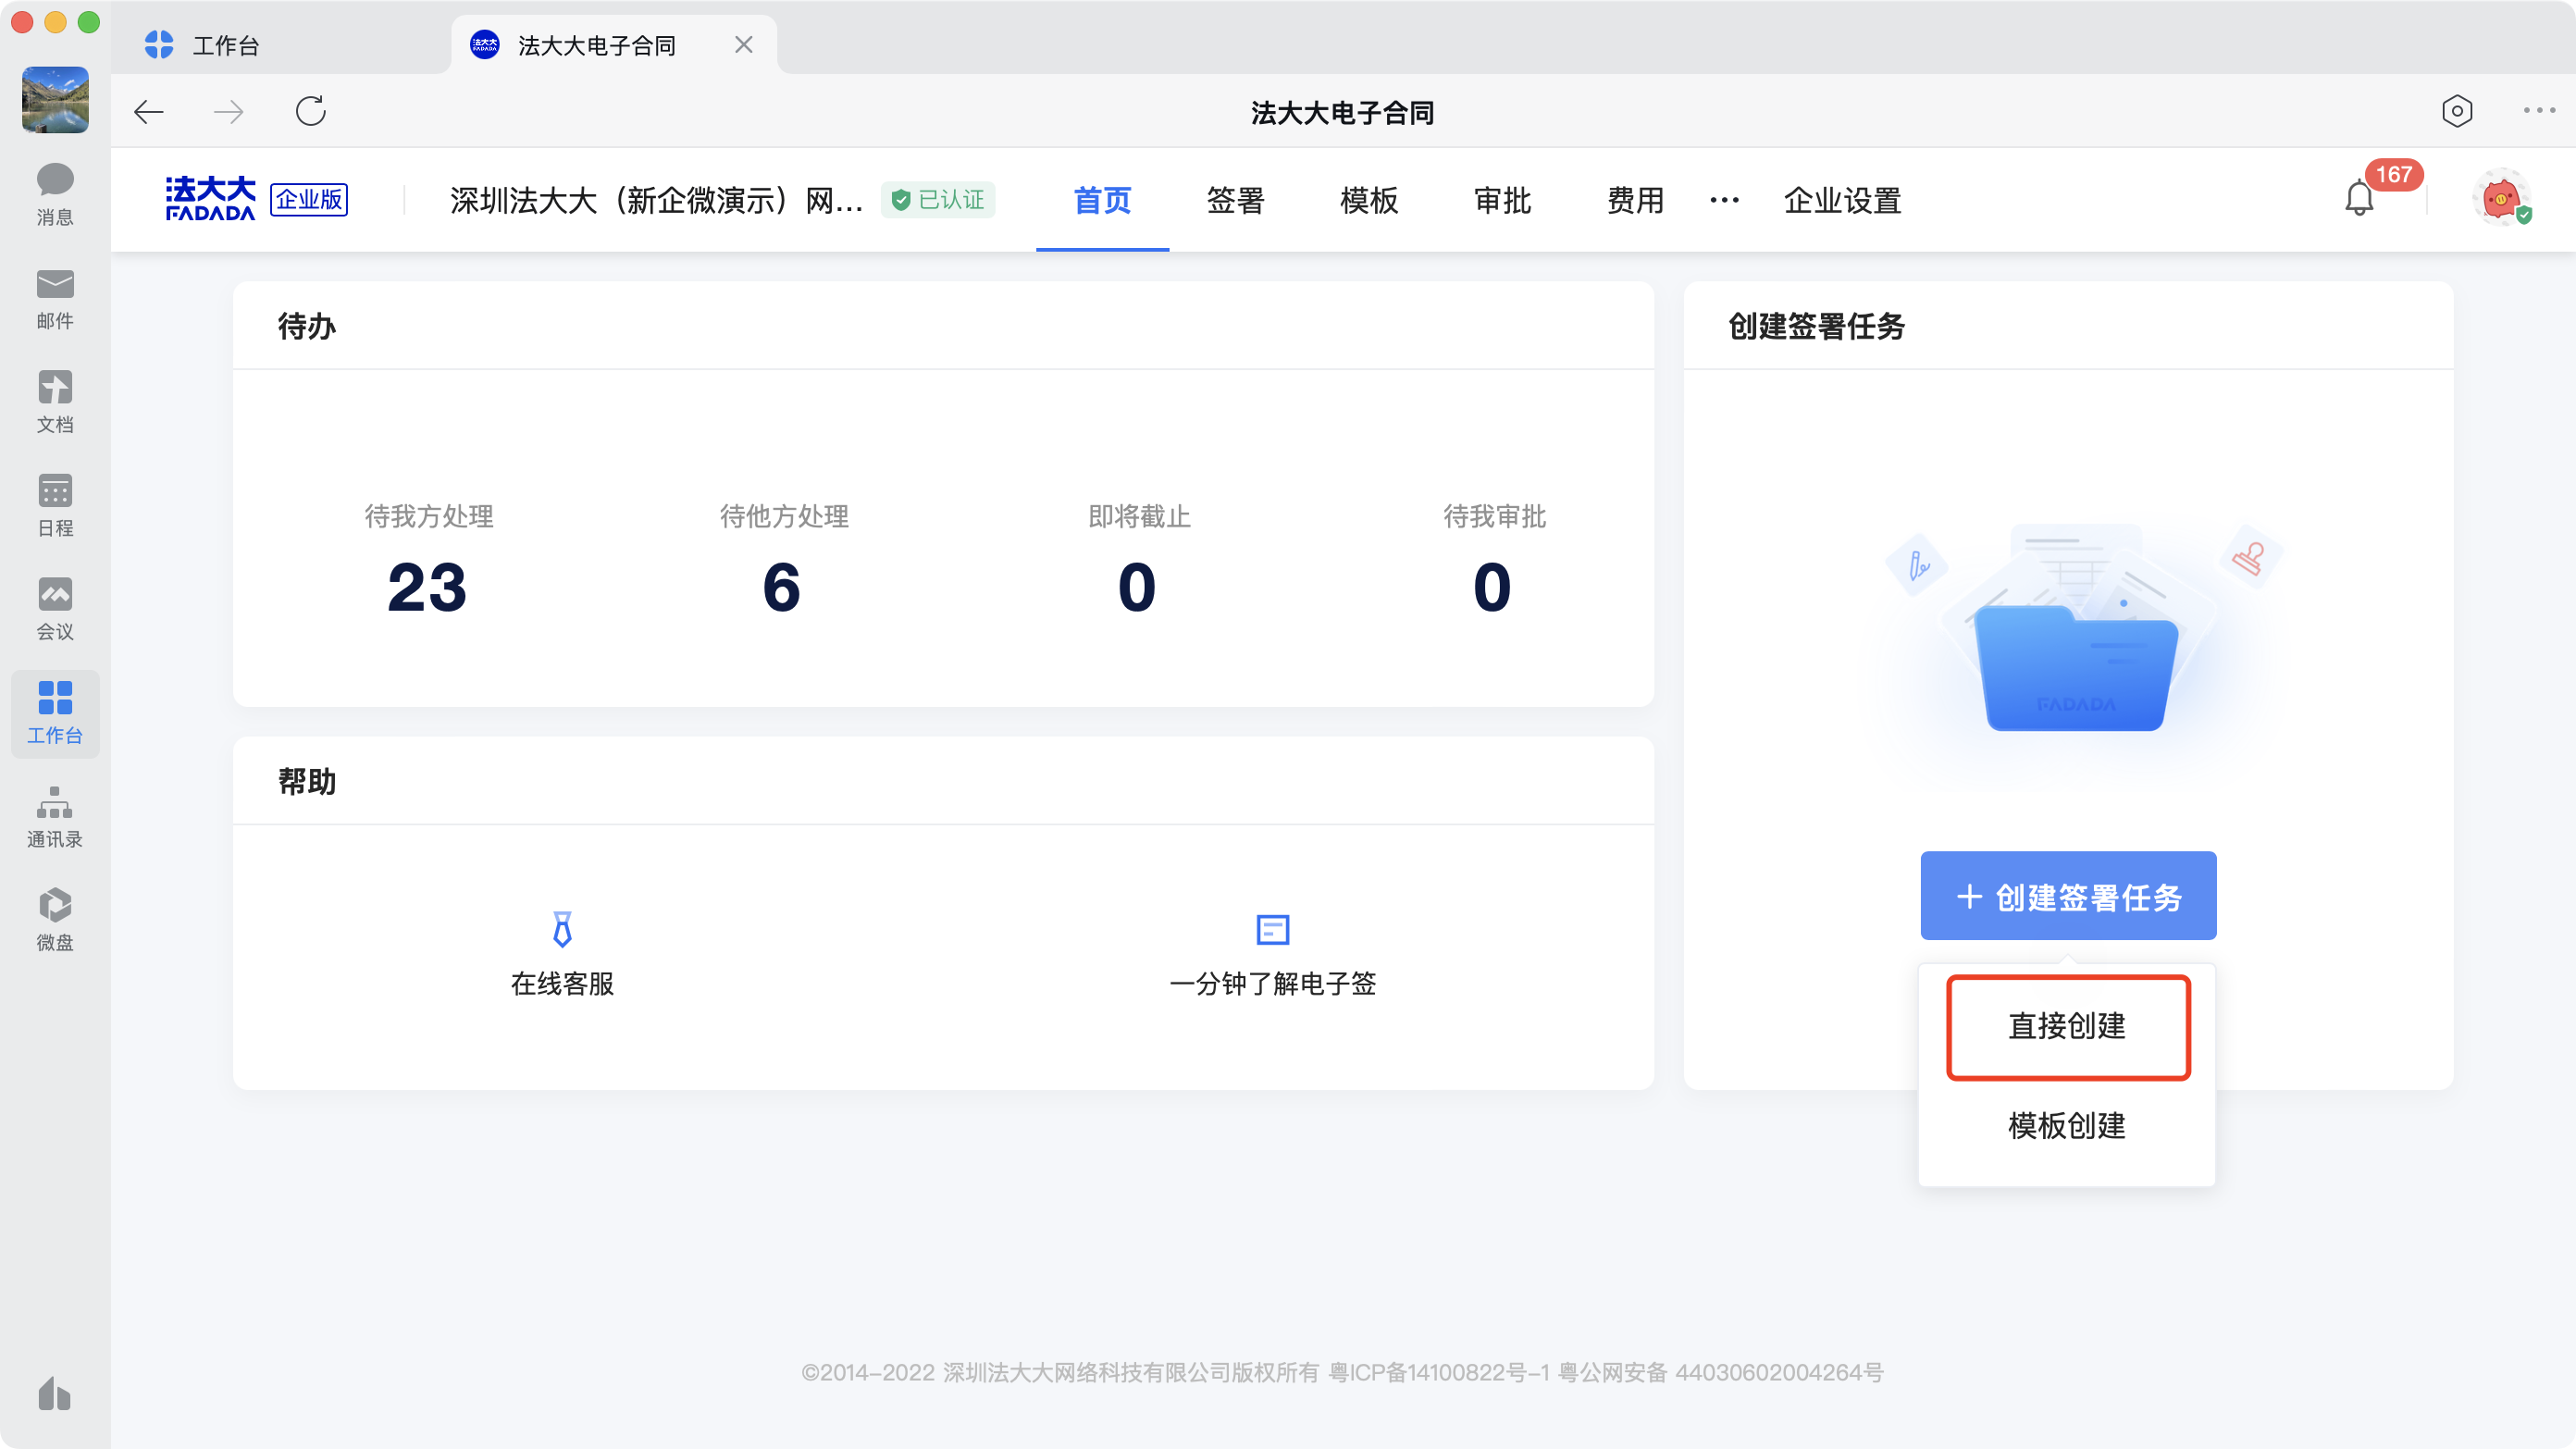Select the 首页 navigation tab
The image size is (2576, 1449).
1102,201
